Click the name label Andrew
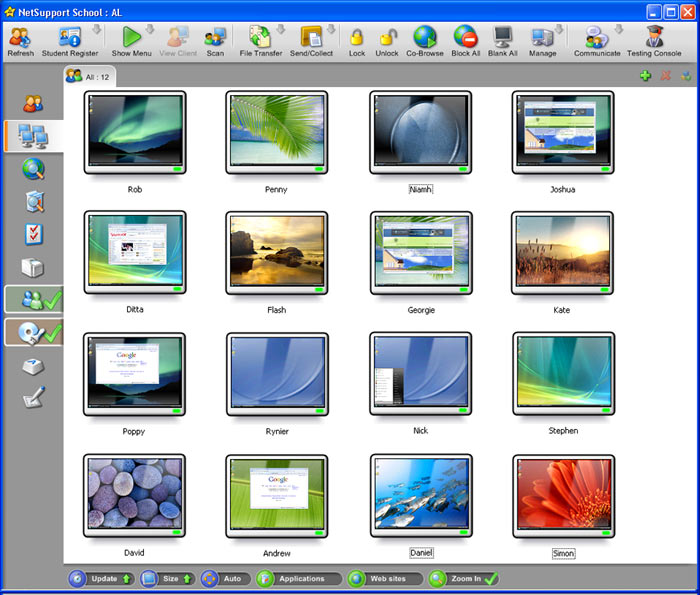This screenshot has width=700, height=595. tap(276, 553)
